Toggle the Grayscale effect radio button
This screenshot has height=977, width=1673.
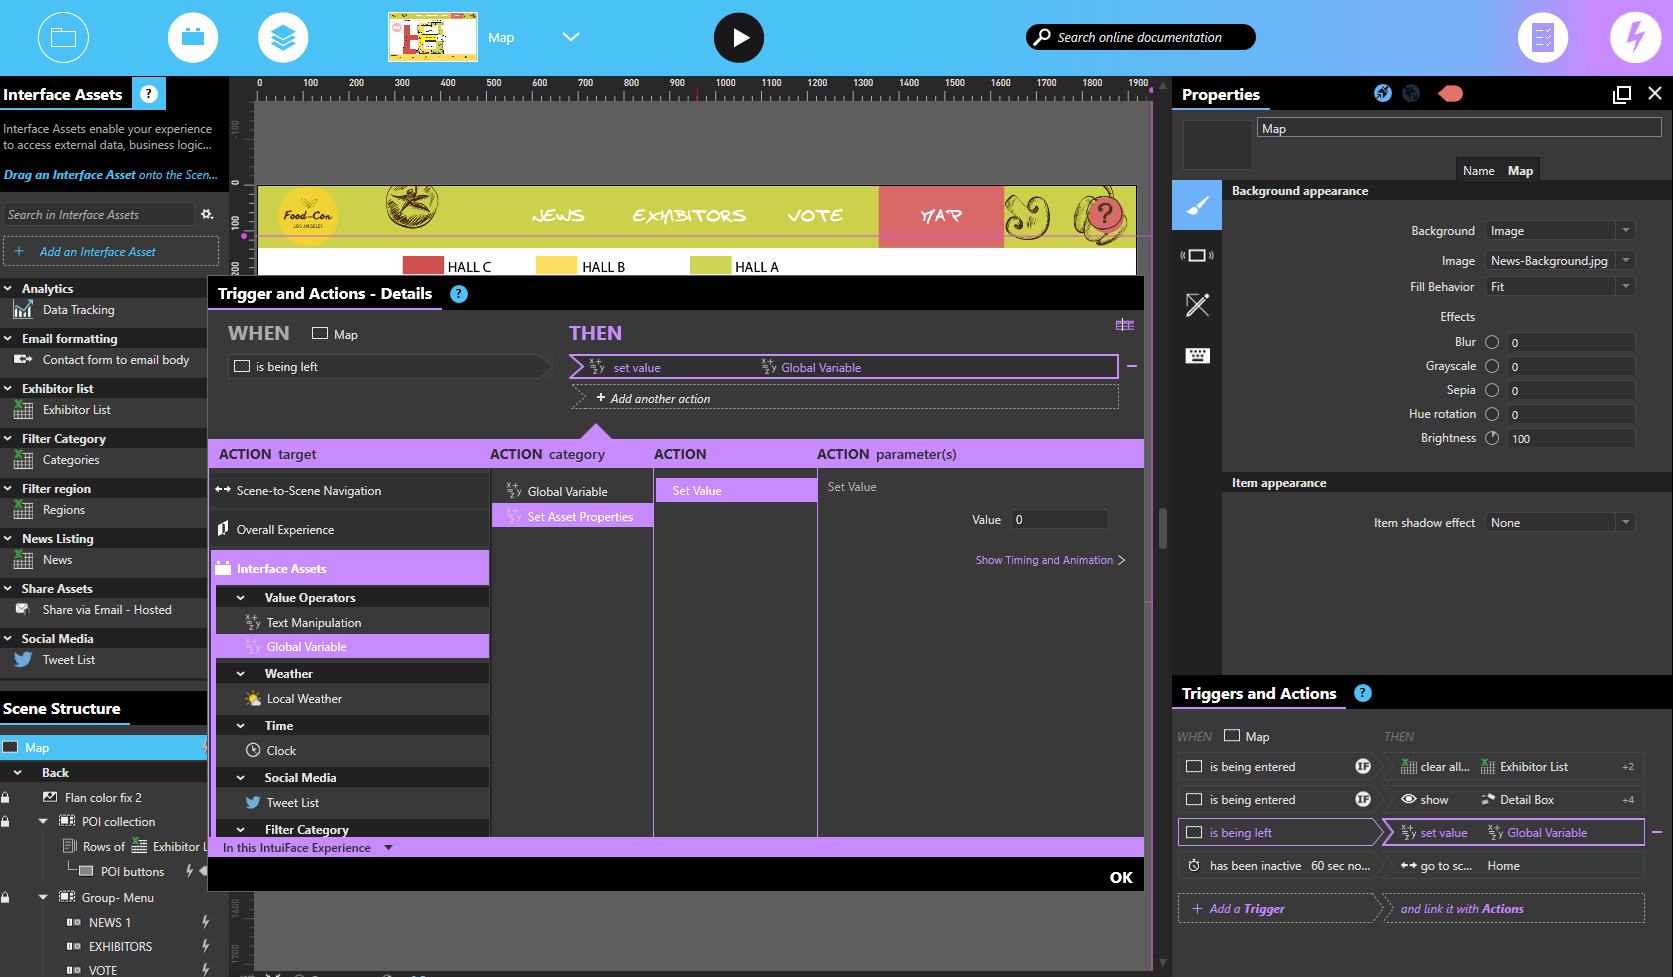click(1492, 366)
